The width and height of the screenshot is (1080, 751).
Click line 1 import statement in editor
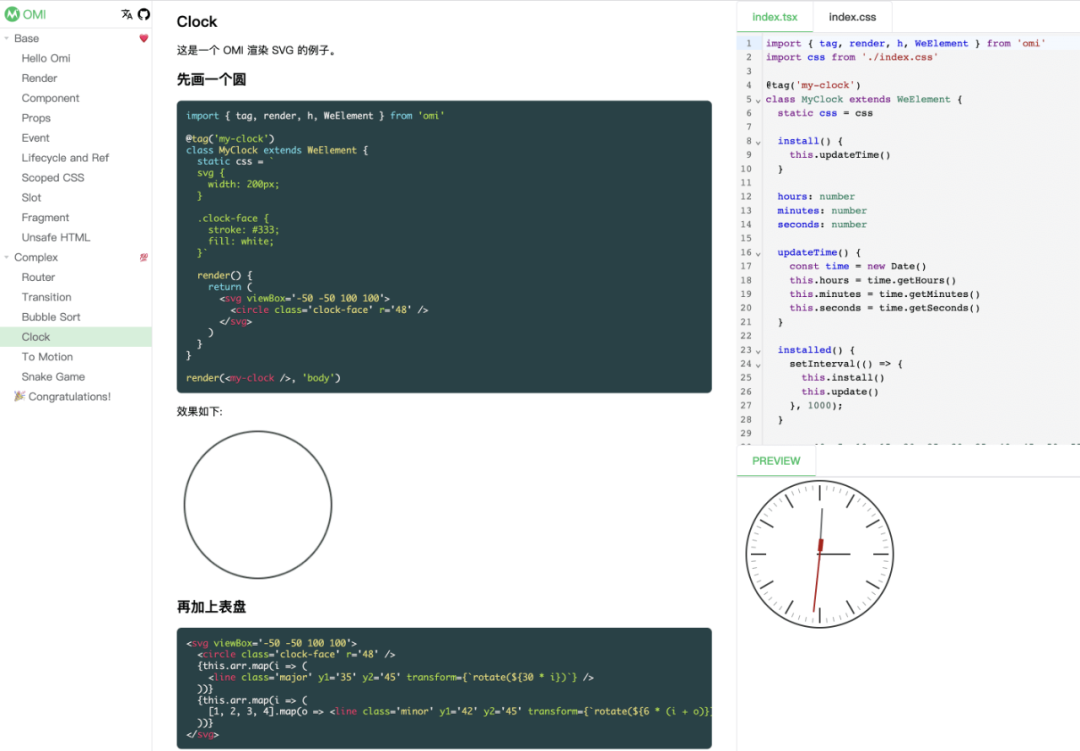[905, 43]
